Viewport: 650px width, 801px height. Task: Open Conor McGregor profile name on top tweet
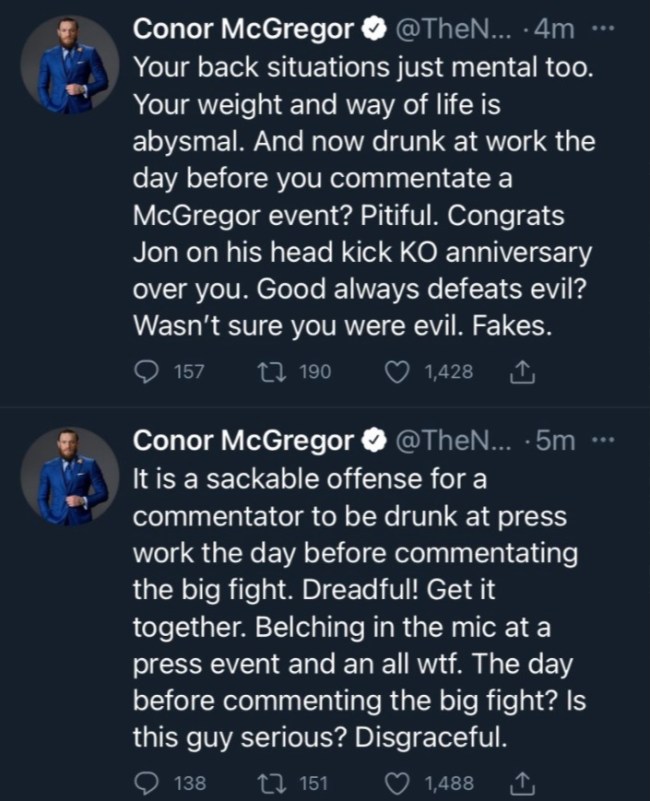point(243,30)
